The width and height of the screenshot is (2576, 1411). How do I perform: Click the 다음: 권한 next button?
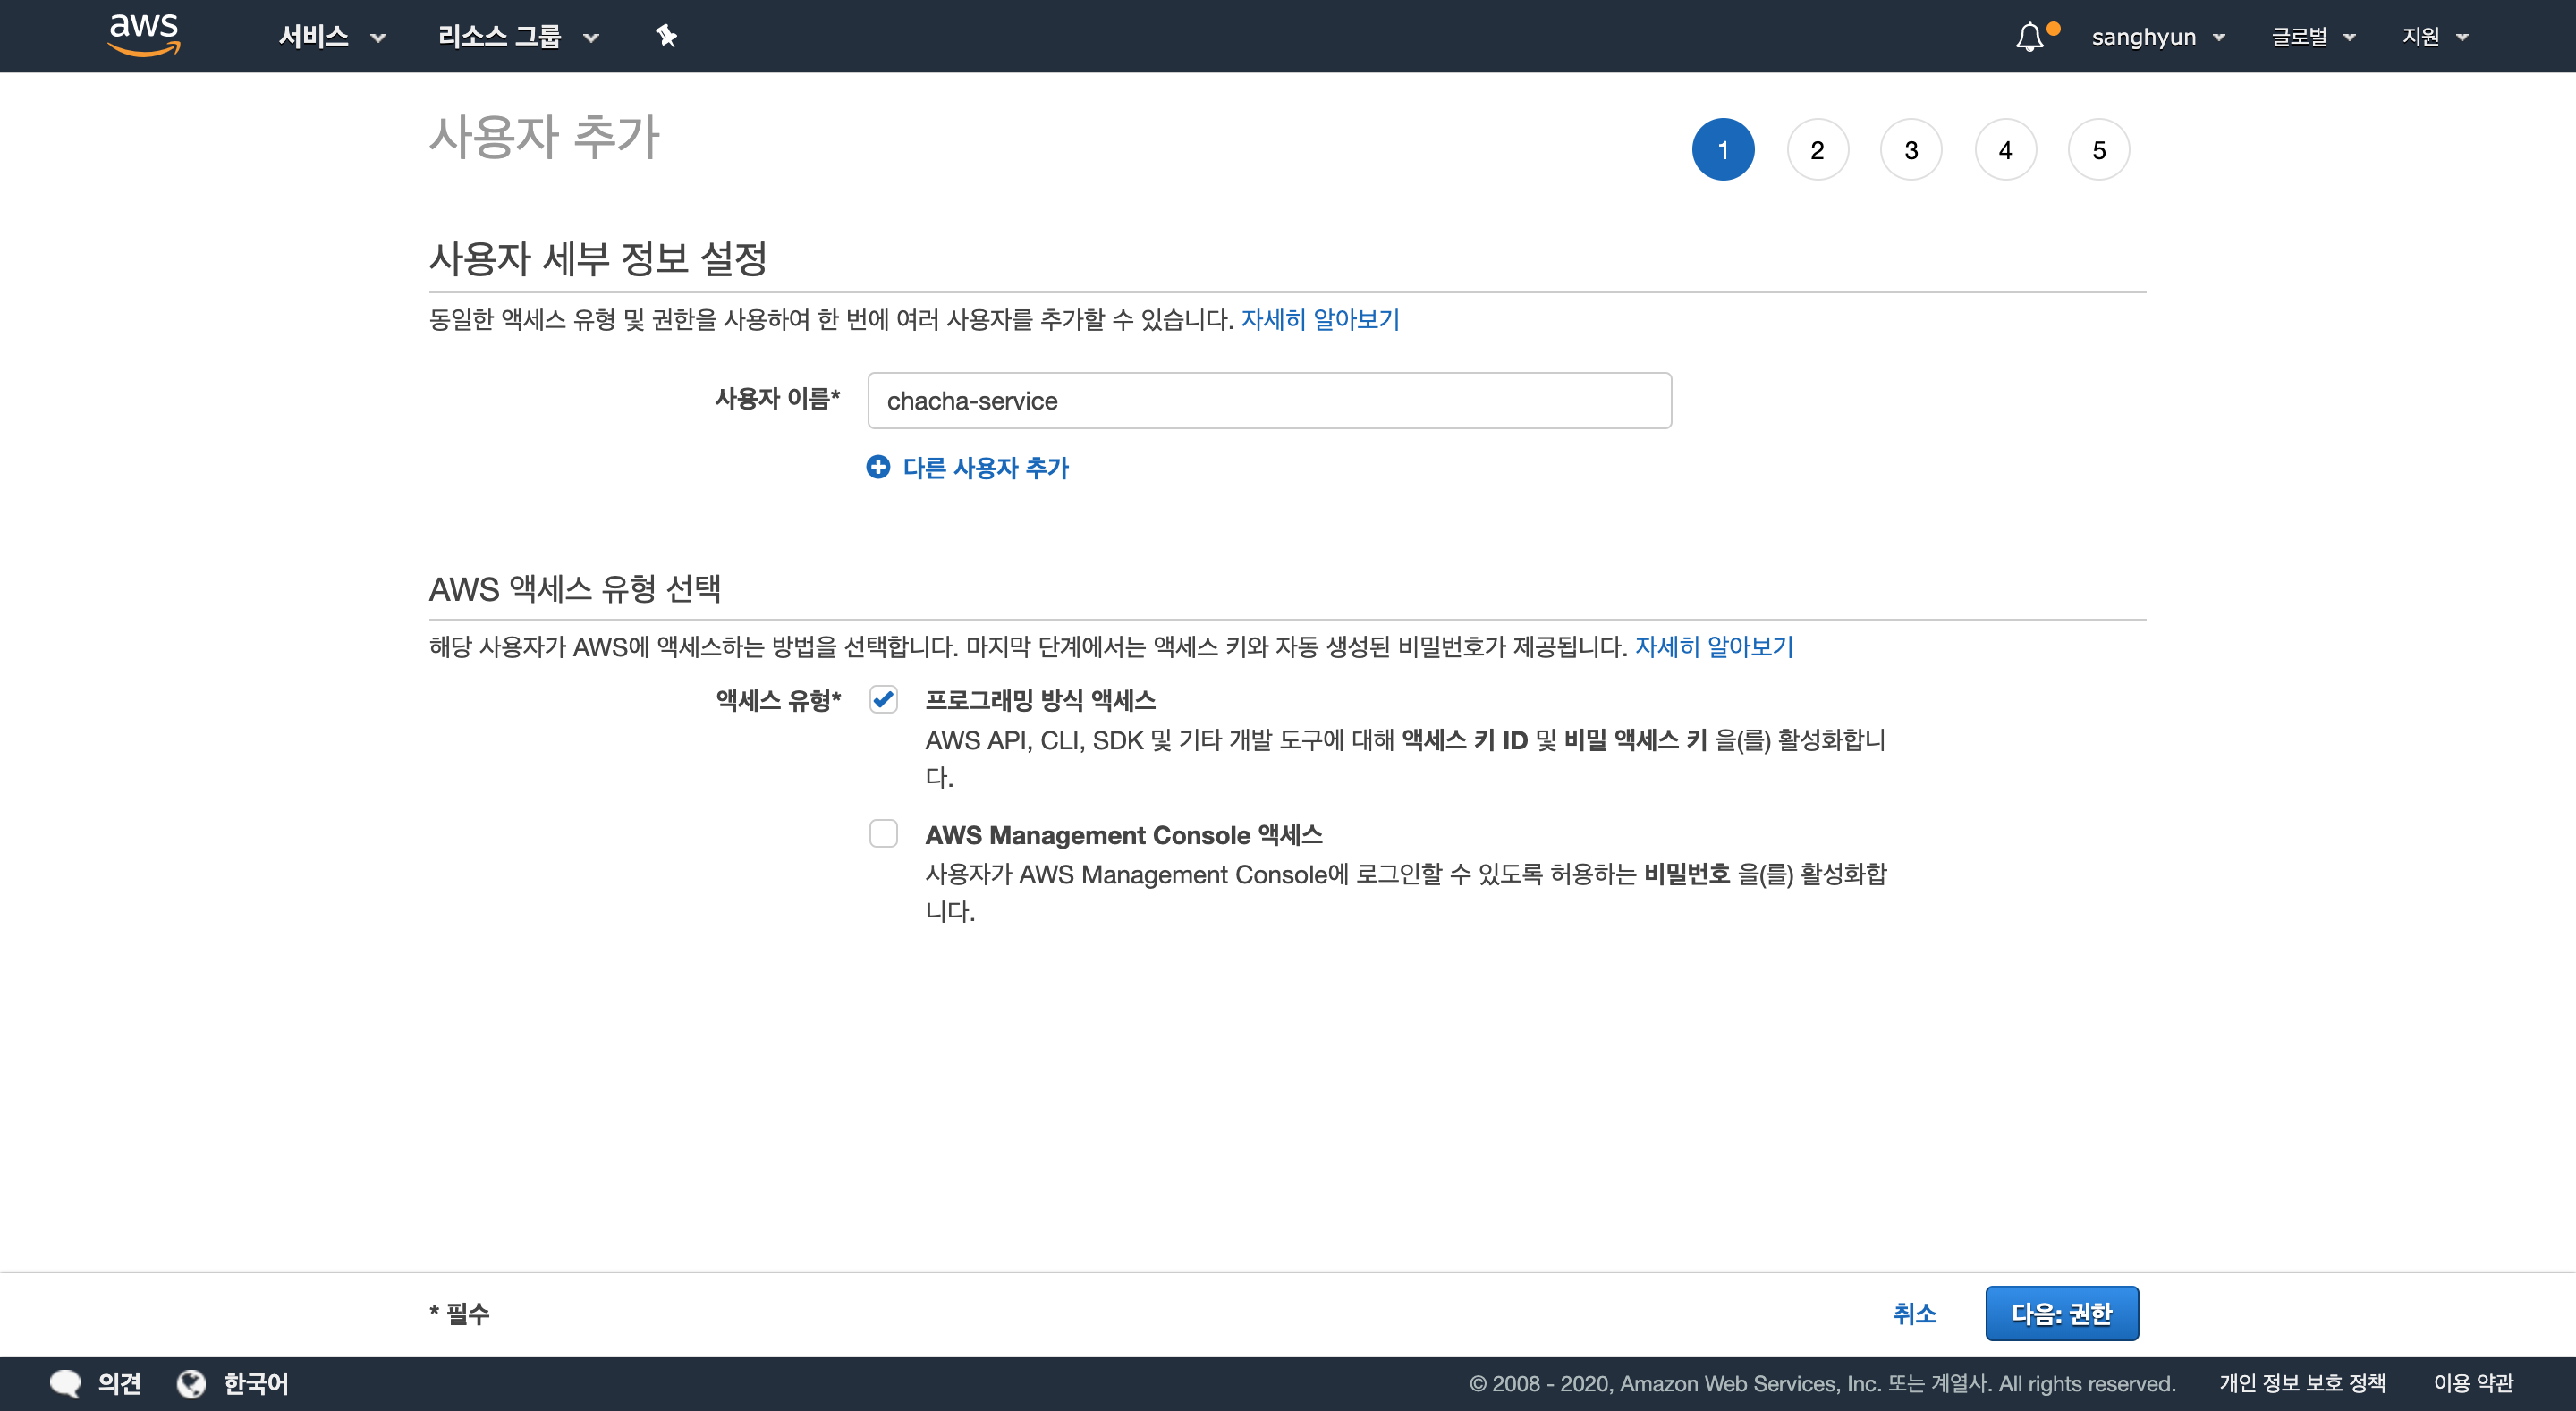coord(2061,1313)
